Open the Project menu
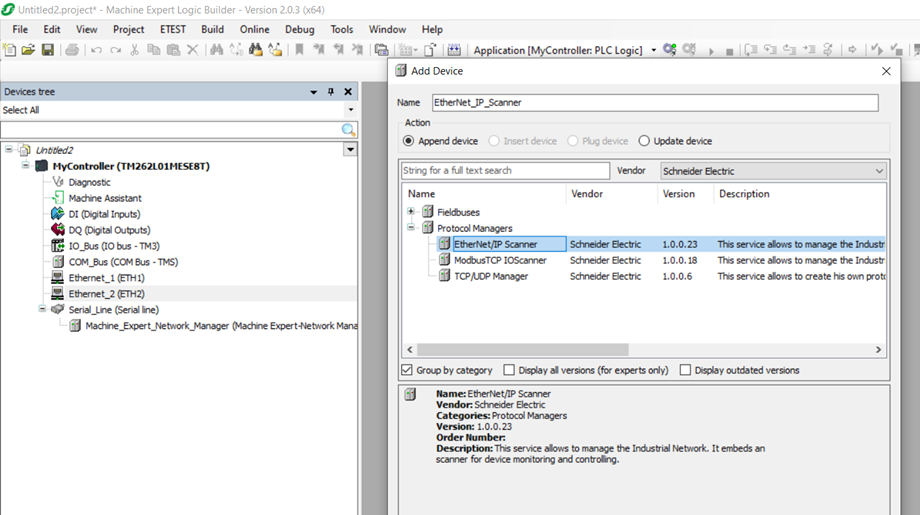The image size is (920, 515). [128, 29]
